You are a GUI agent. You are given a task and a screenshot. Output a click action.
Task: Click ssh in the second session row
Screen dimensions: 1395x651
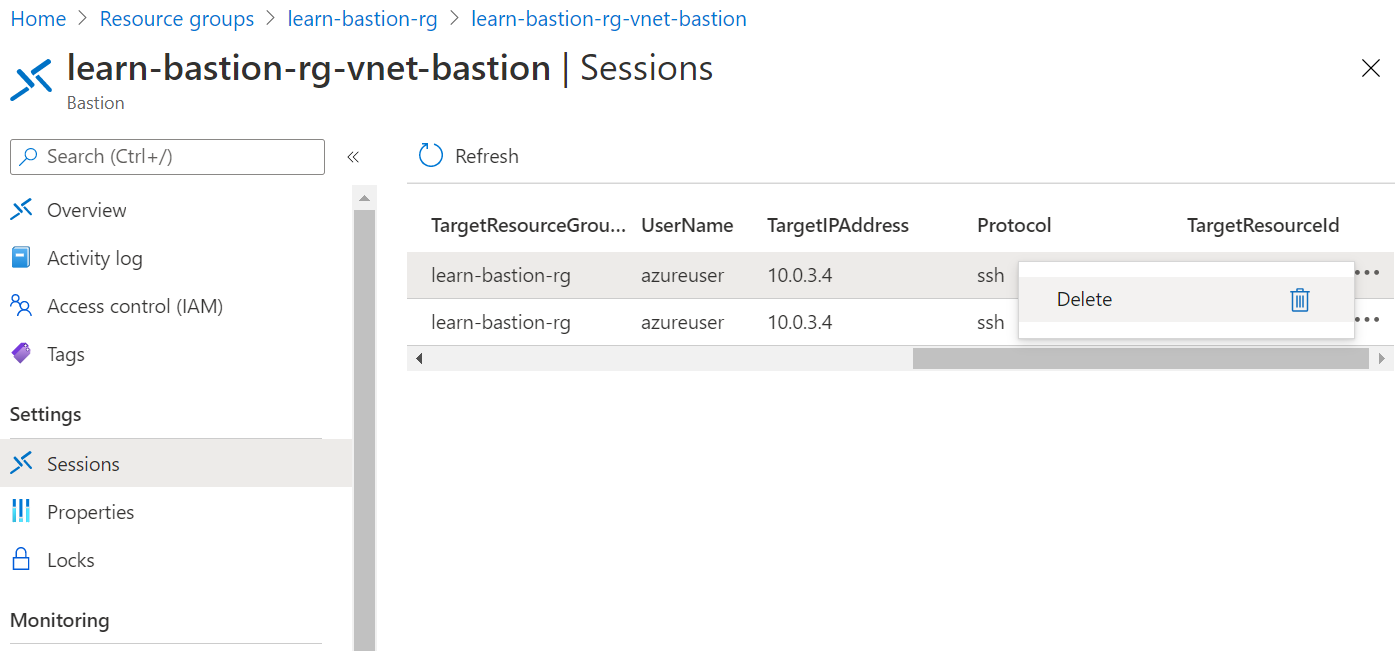click(991, 322)
